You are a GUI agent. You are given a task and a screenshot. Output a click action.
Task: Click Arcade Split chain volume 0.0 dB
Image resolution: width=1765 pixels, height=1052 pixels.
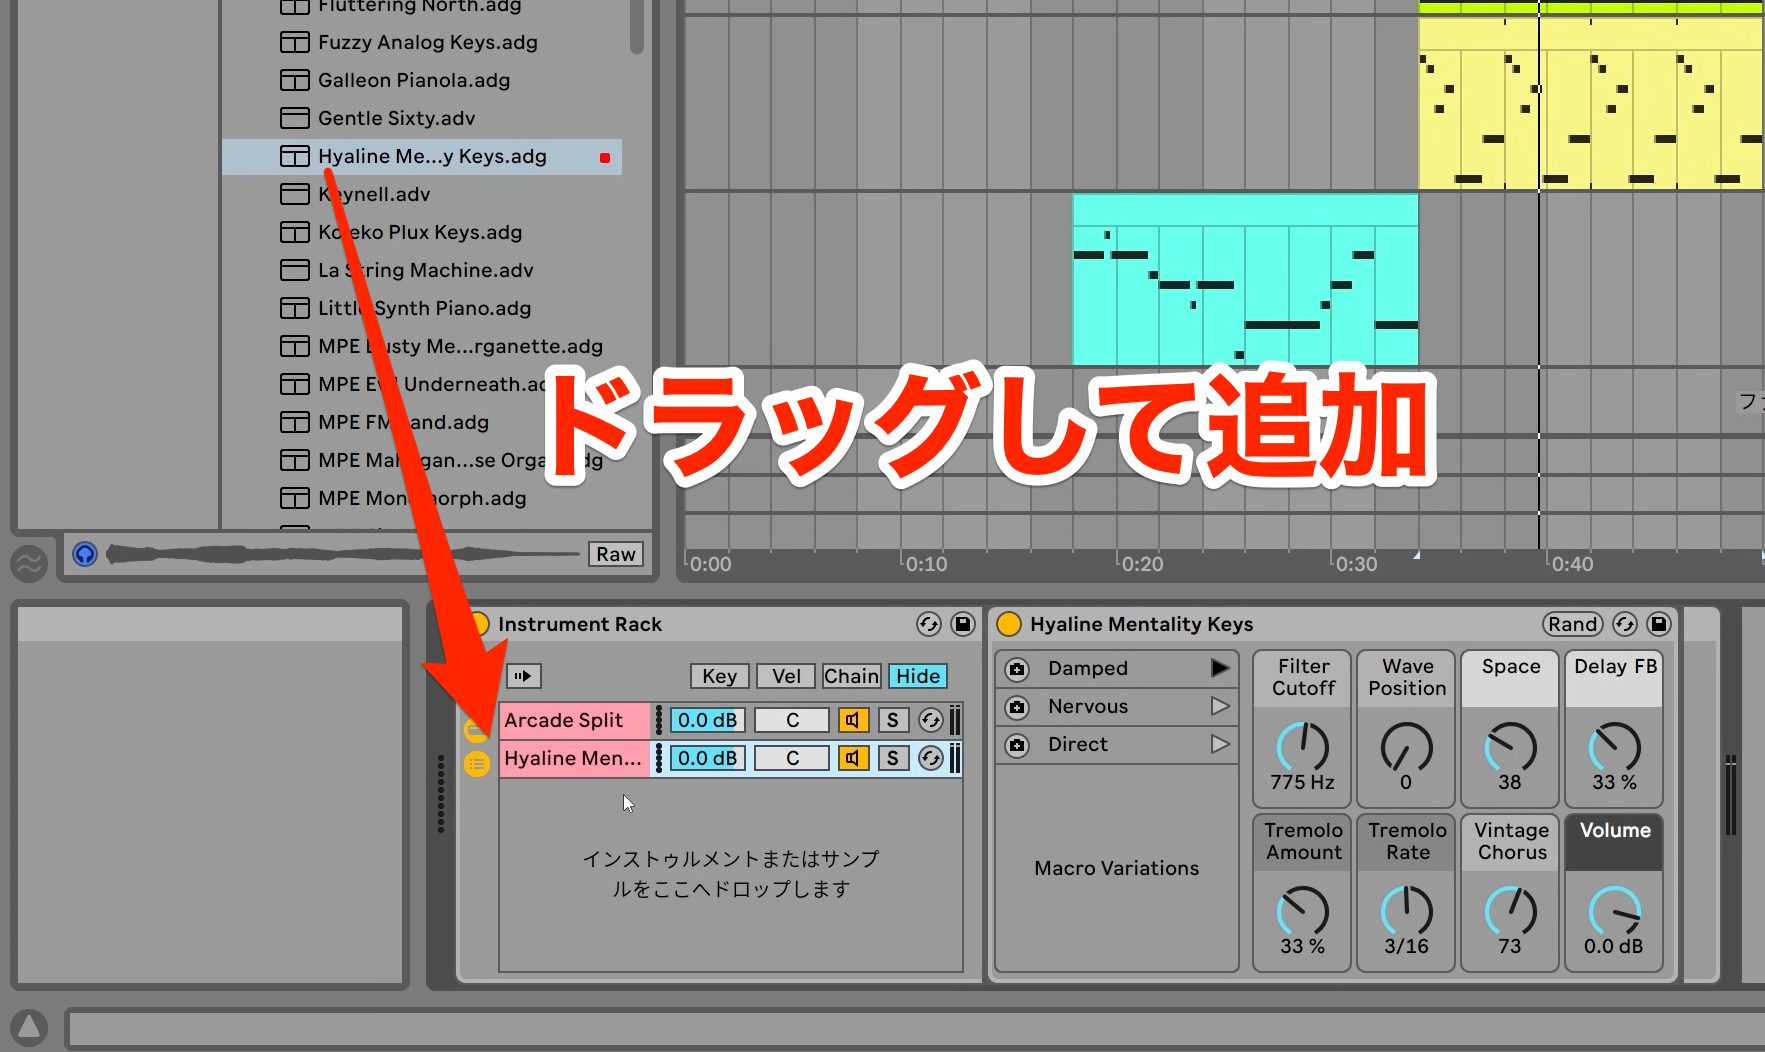pyautogui.click(x=707, y=720)
